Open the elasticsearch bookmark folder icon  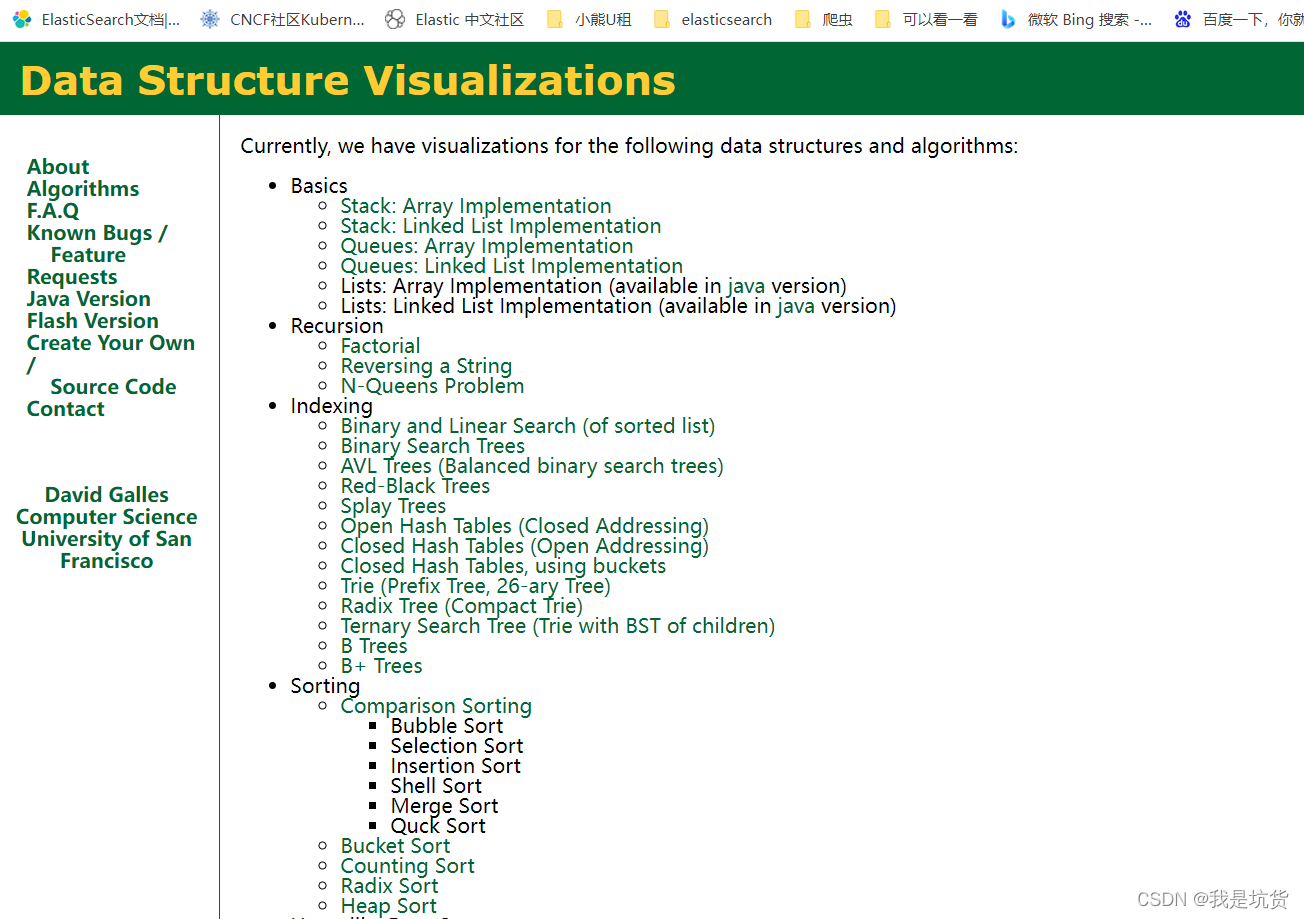tap(661, 19)
